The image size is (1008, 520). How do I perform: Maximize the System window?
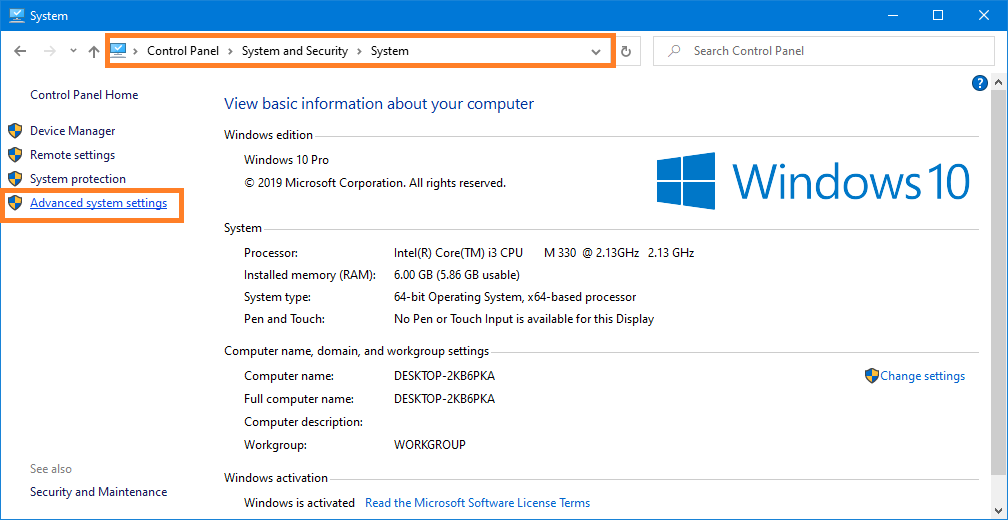click(938, 15)
